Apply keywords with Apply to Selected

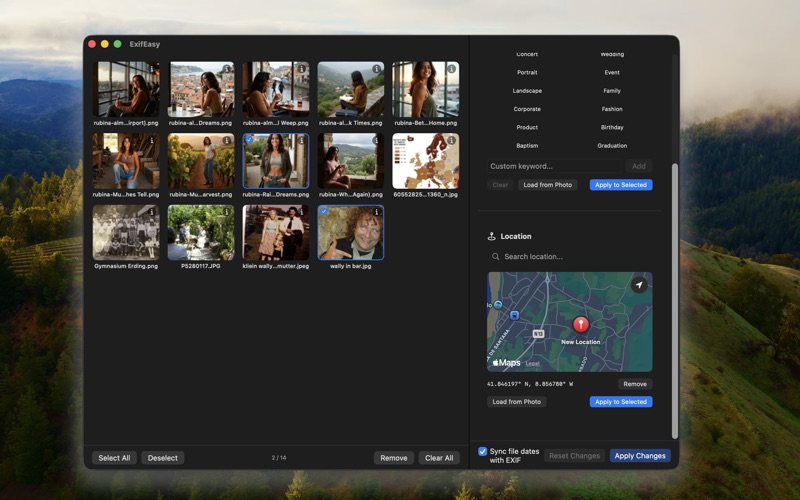621,185
